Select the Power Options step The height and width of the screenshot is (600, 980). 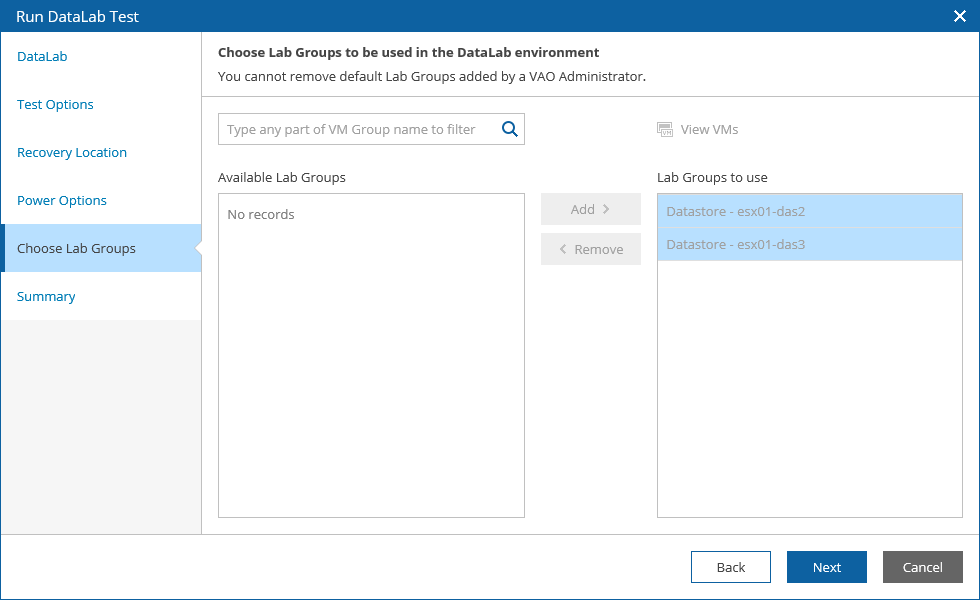pos(62,201)
